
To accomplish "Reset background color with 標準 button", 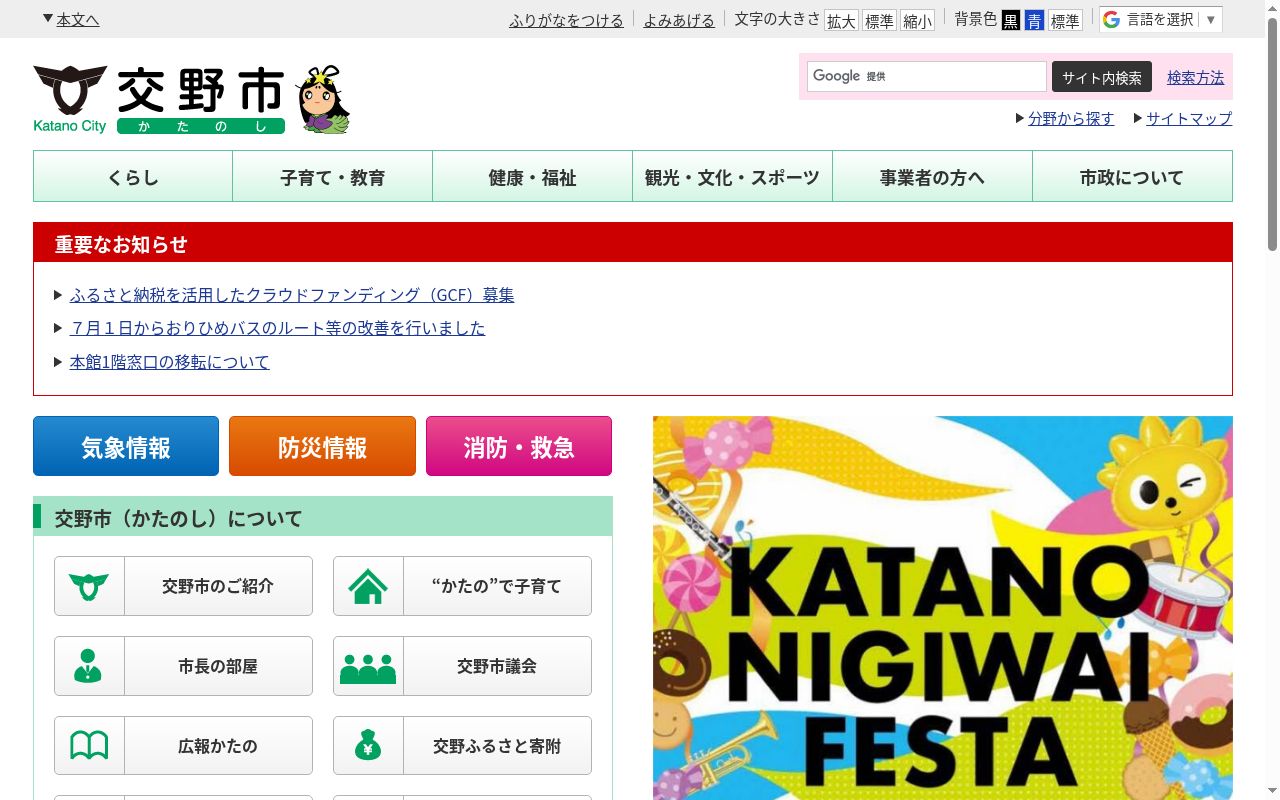I will coord(1065,20).
